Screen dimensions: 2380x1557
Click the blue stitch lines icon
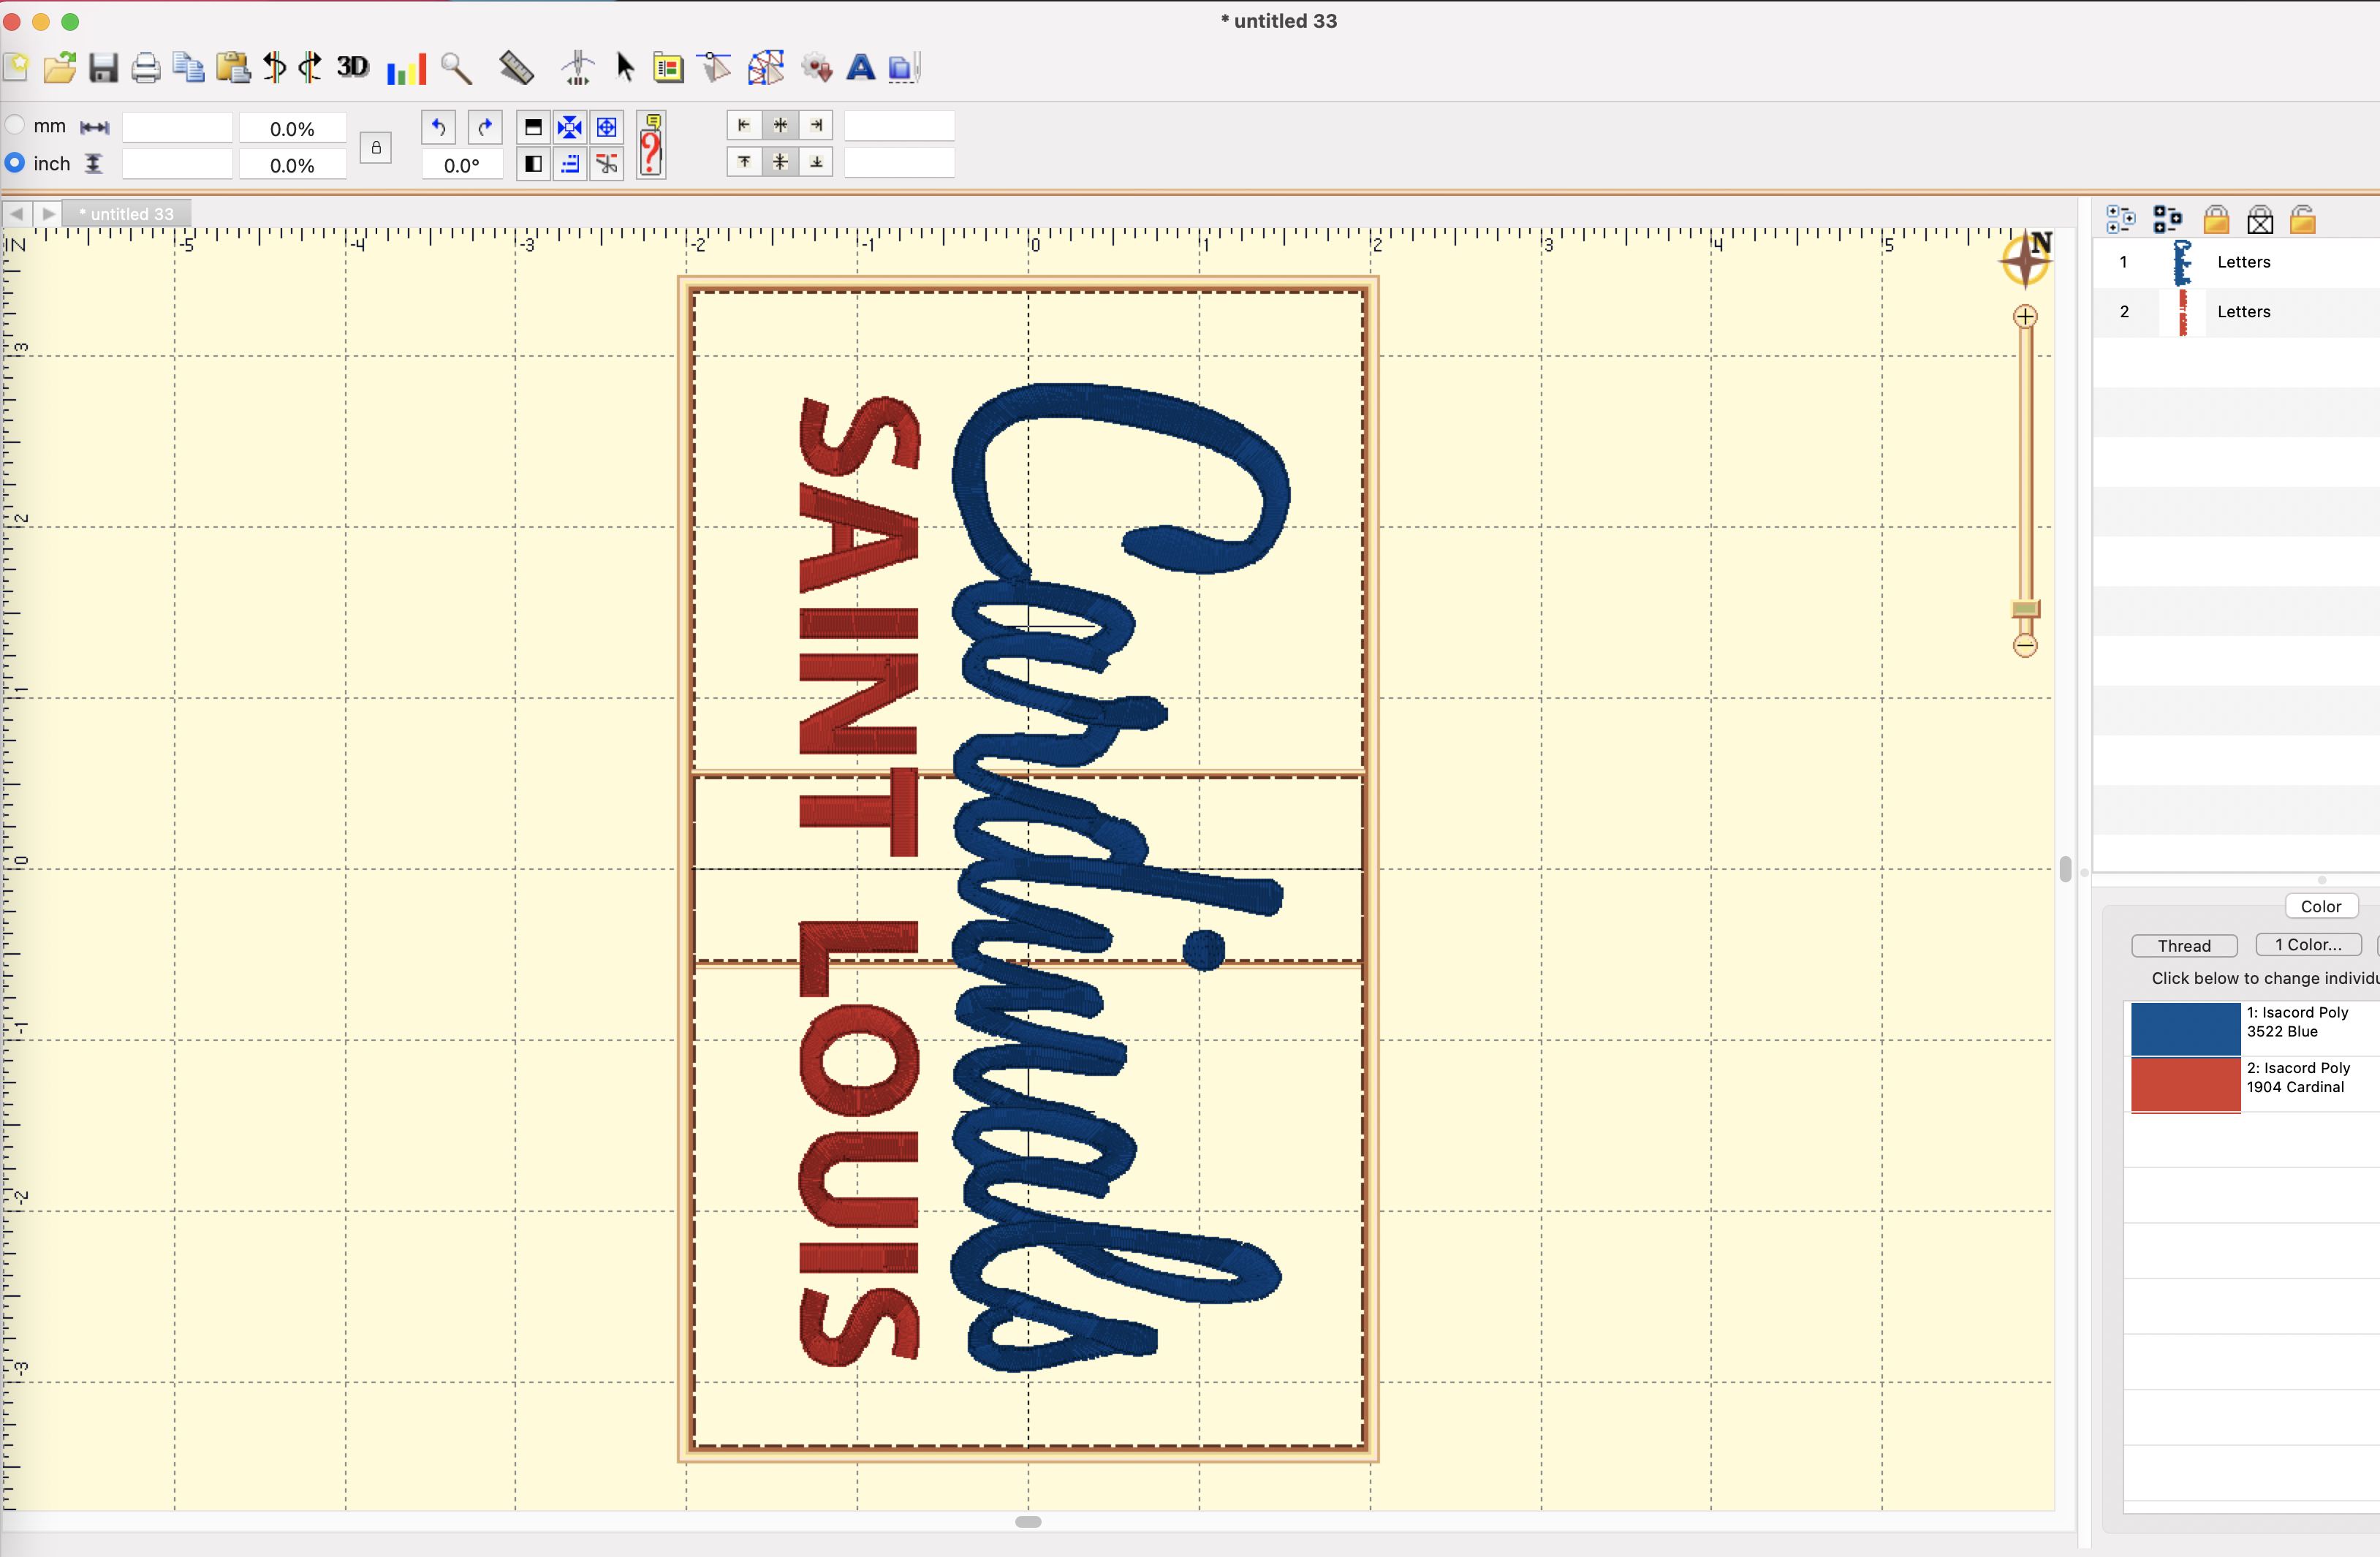pyautogui.click(x=570, y=164)
